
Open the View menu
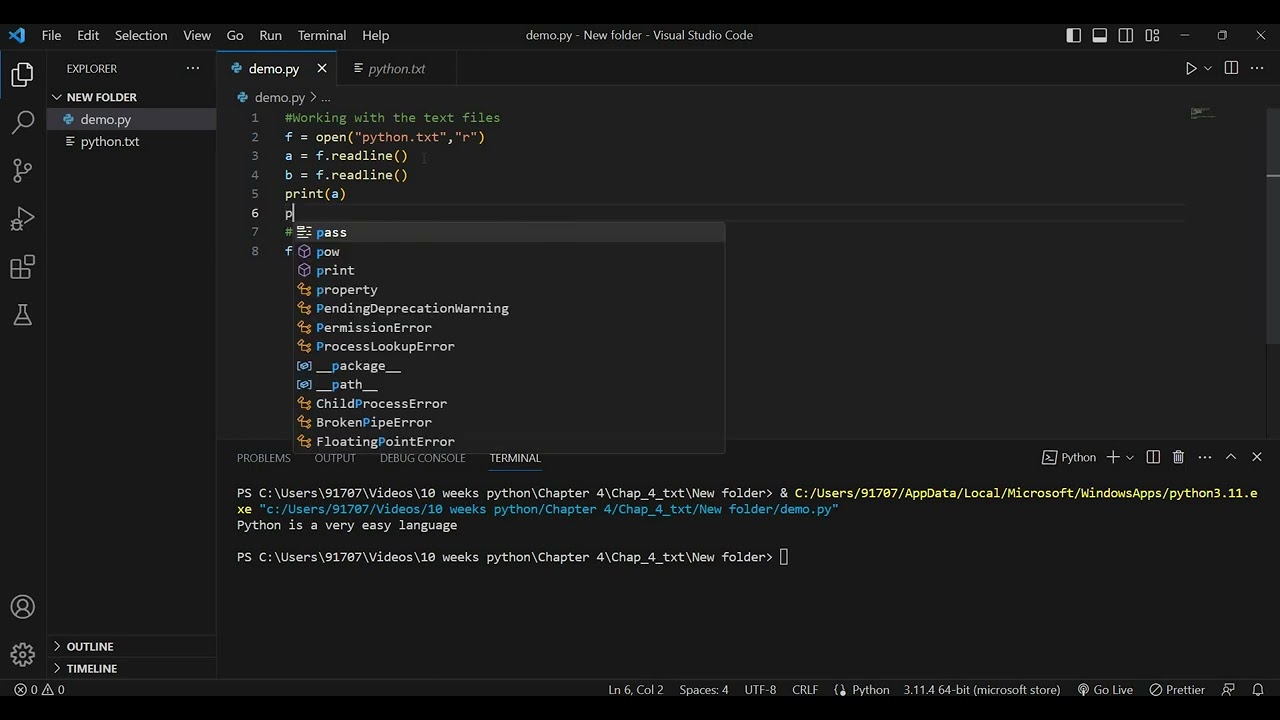(197, 35)
